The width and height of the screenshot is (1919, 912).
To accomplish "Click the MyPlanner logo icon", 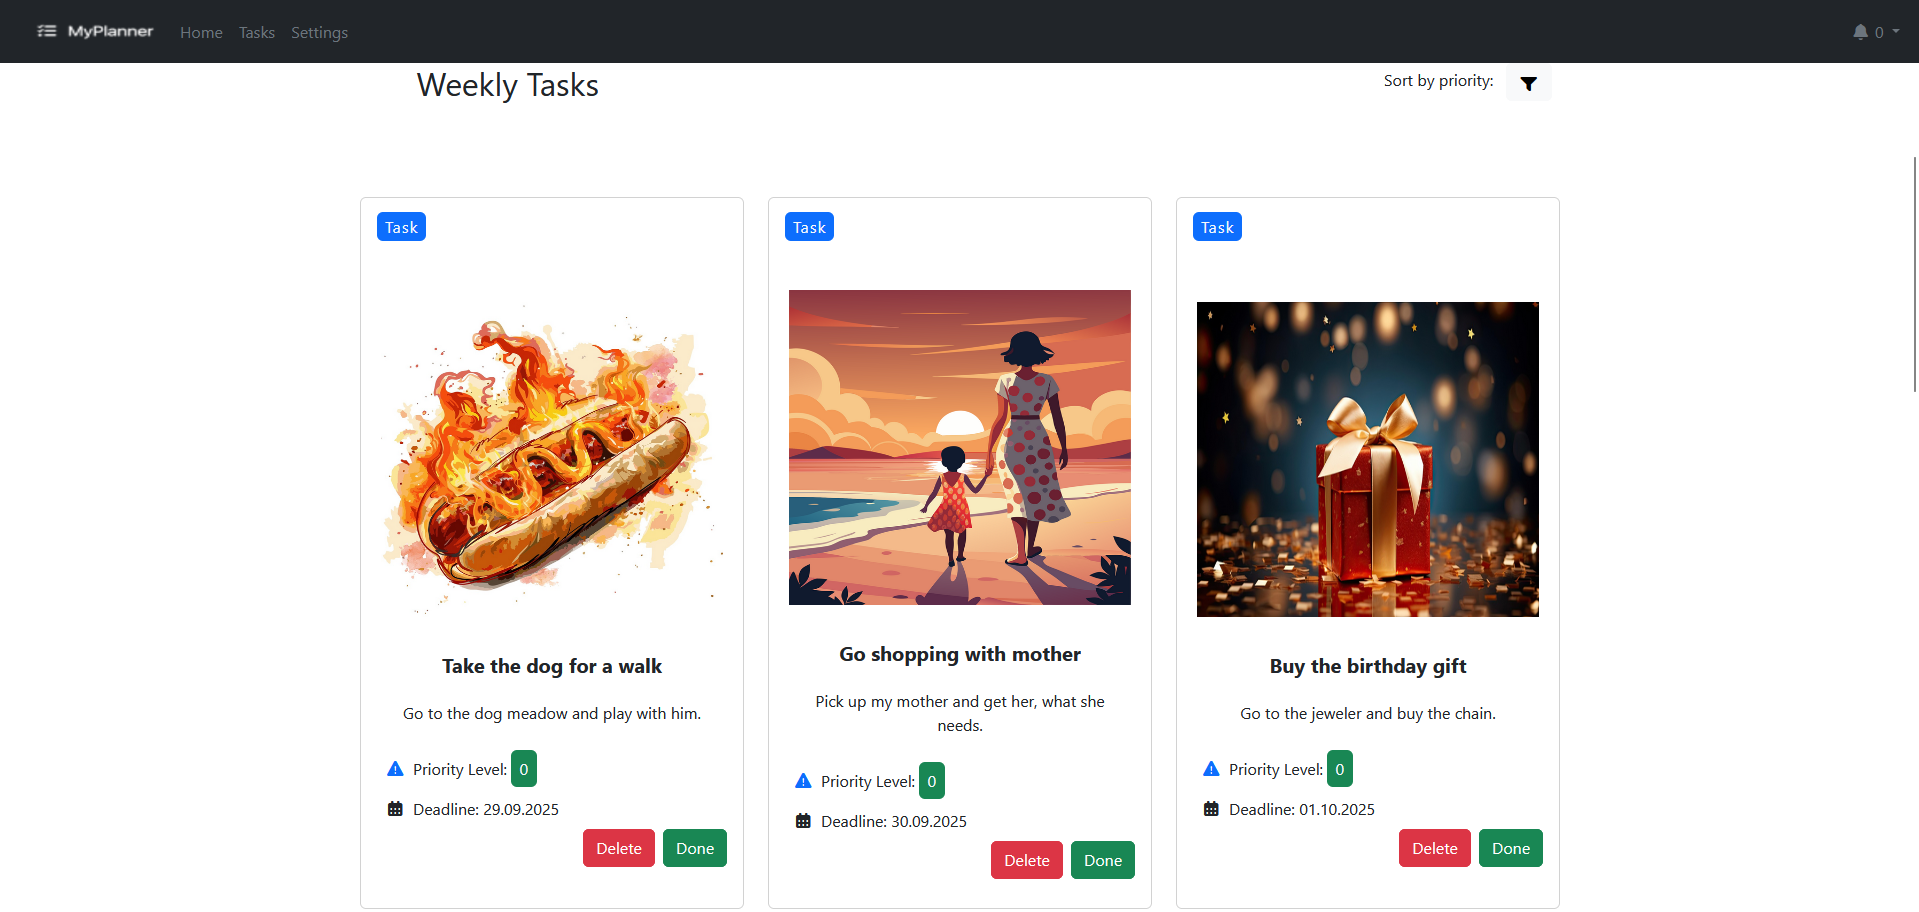I will click(x=46, y=31).
